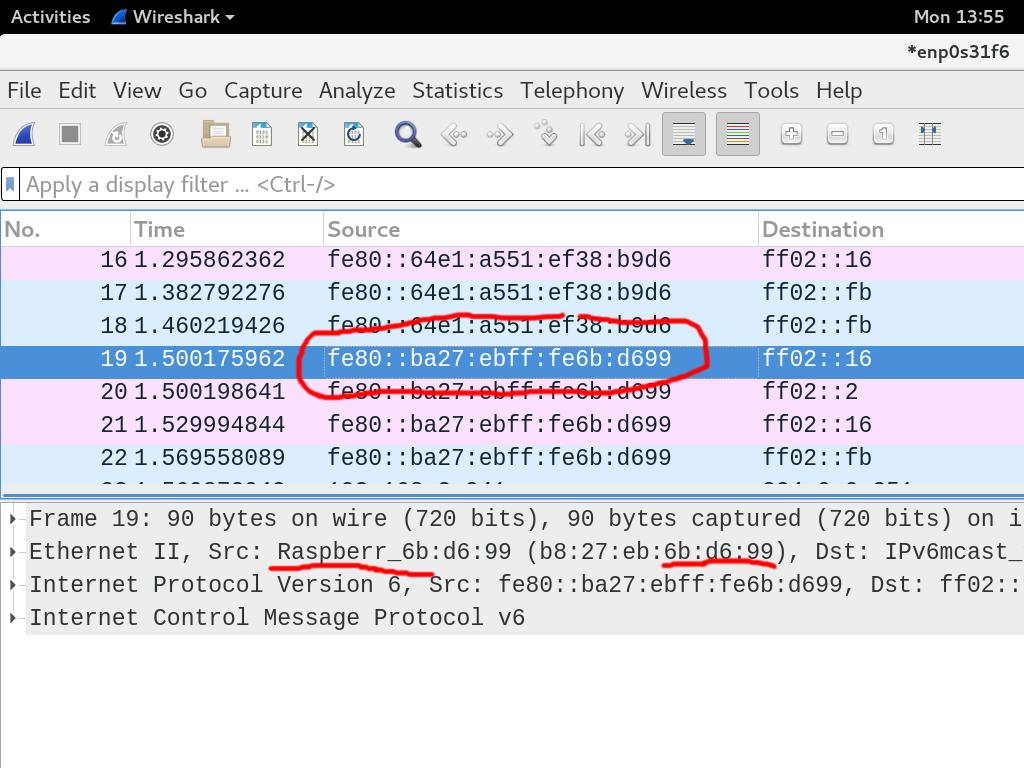
Task: Expand the Ethernet II details row
Action: tap(12, 552)
